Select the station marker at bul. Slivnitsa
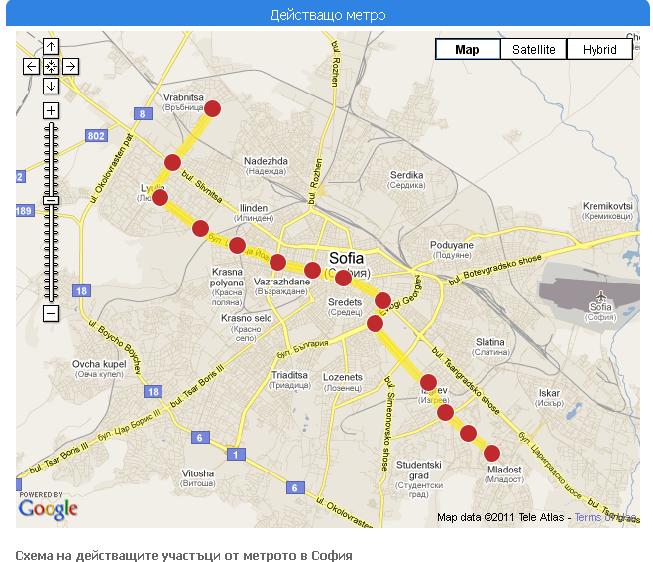 (x=172, y=162)
